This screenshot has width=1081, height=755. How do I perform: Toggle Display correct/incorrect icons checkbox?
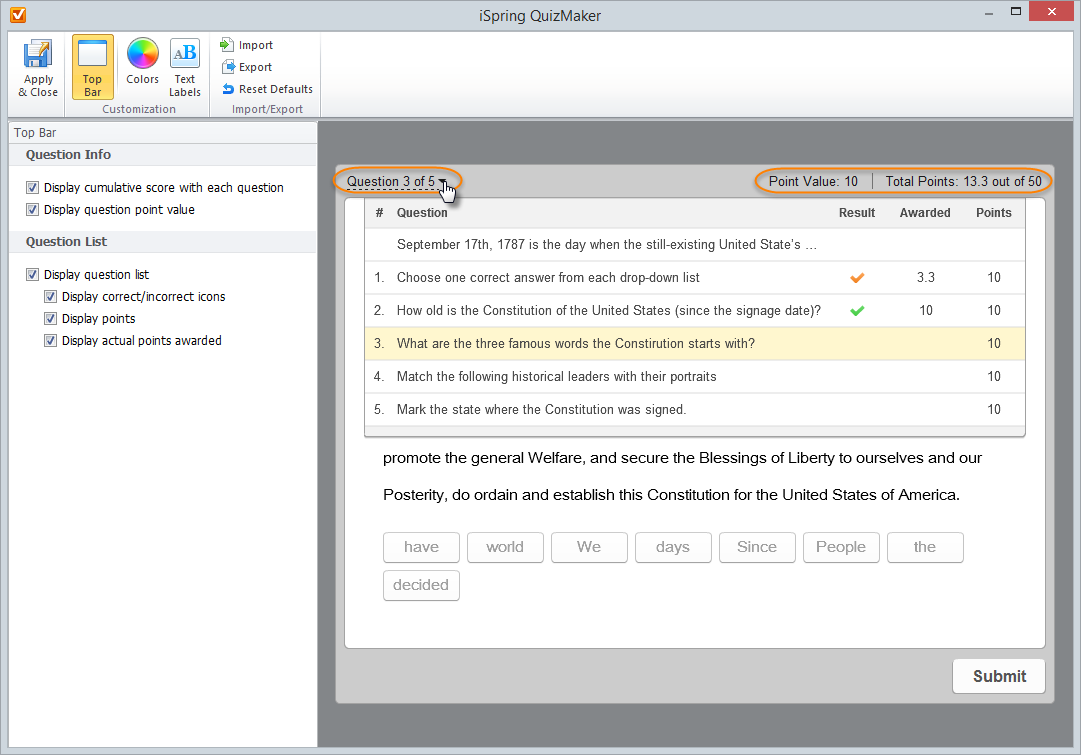(51, 297)
